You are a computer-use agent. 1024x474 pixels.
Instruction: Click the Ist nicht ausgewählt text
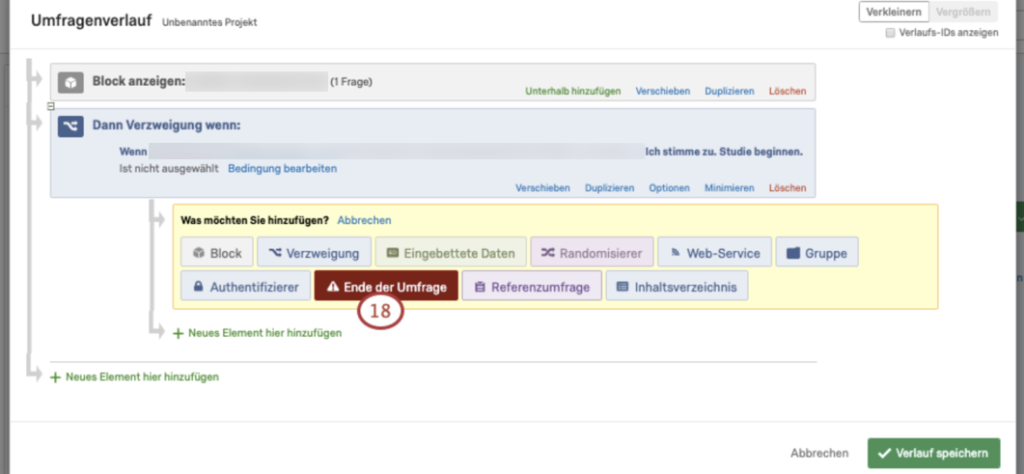(x=169, y=168)
